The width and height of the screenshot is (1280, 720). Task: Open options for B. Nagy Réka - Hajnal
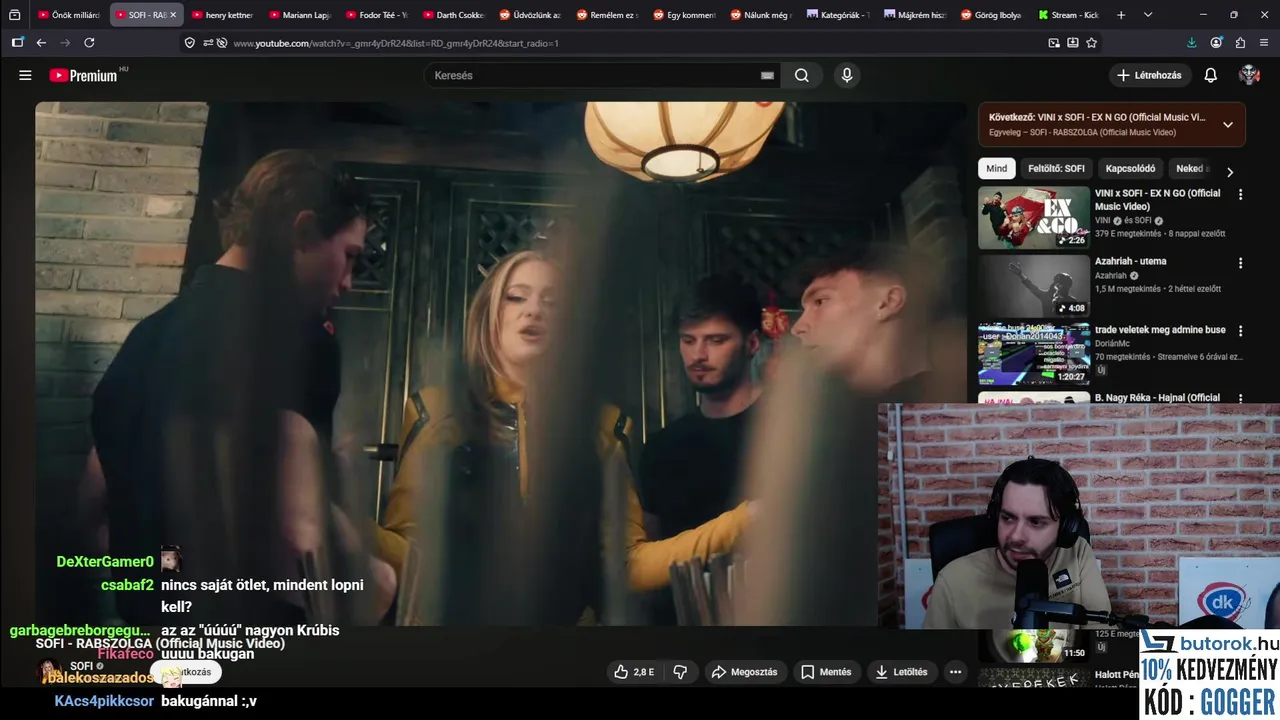point(1241,398)
